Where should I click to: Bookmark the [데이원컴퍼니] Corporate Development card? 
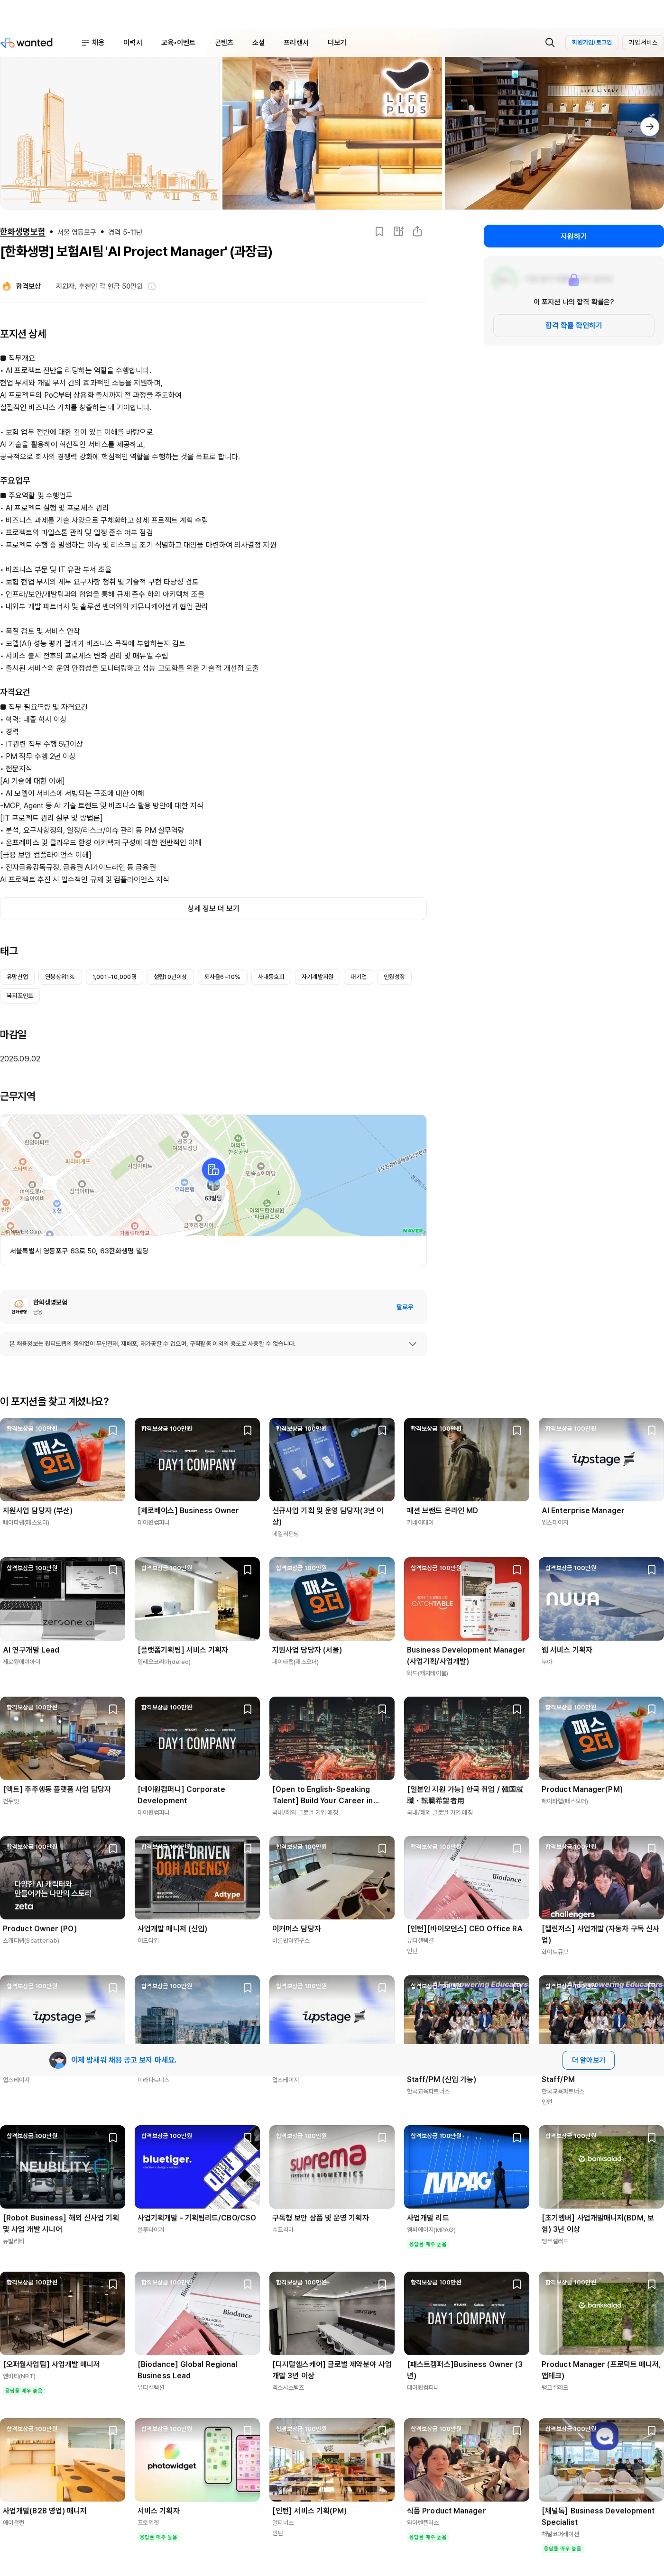247,1709
